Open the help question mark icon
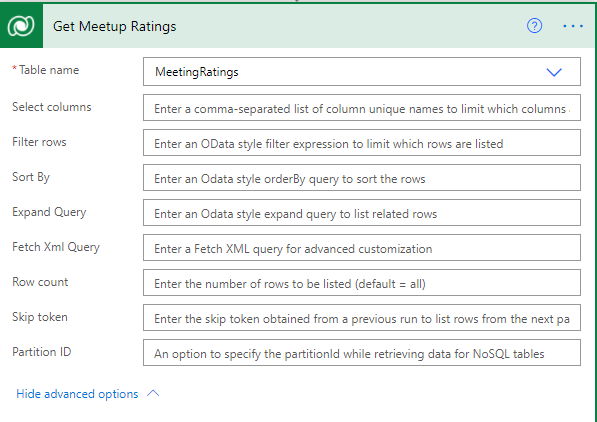 tap(534, 26)
